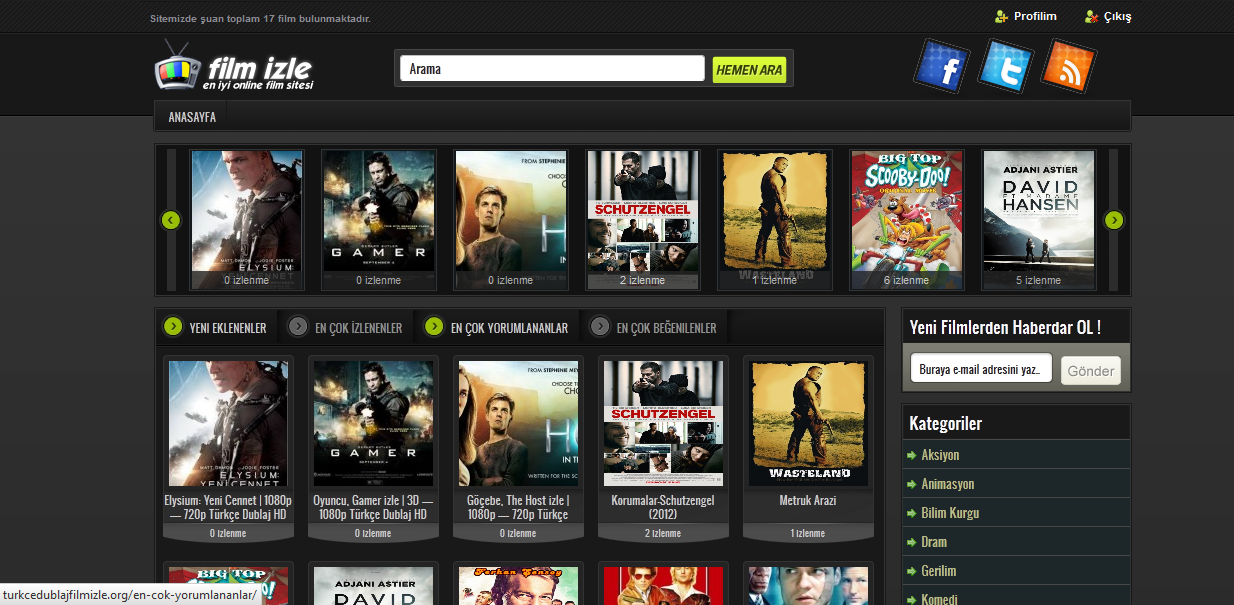Viewport: 1234px width, 605px height.
Task: Click the arrow bullet next to Aksiyon
Action: 911,455
